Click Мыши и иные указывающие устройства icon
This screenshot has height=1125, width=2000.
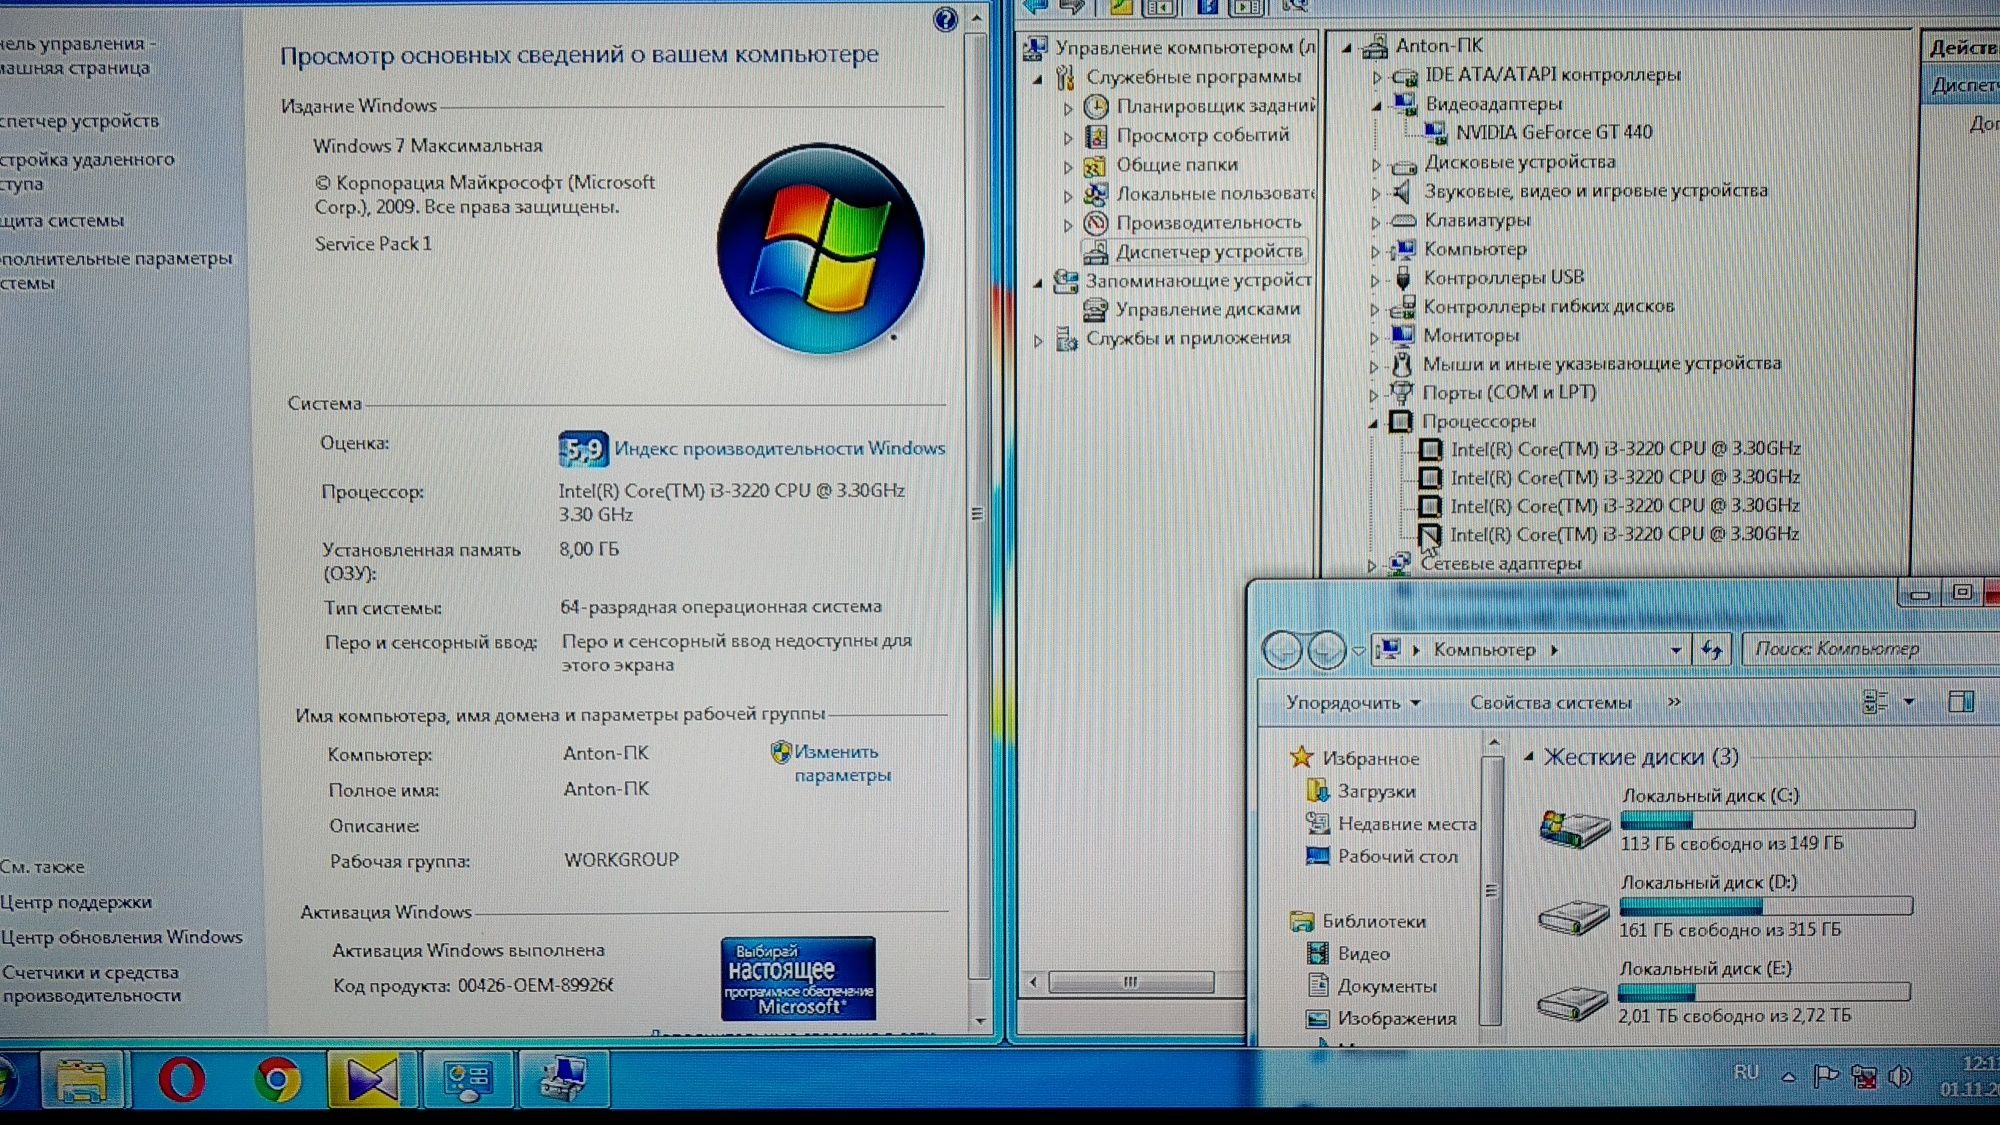coord(1402,364)
